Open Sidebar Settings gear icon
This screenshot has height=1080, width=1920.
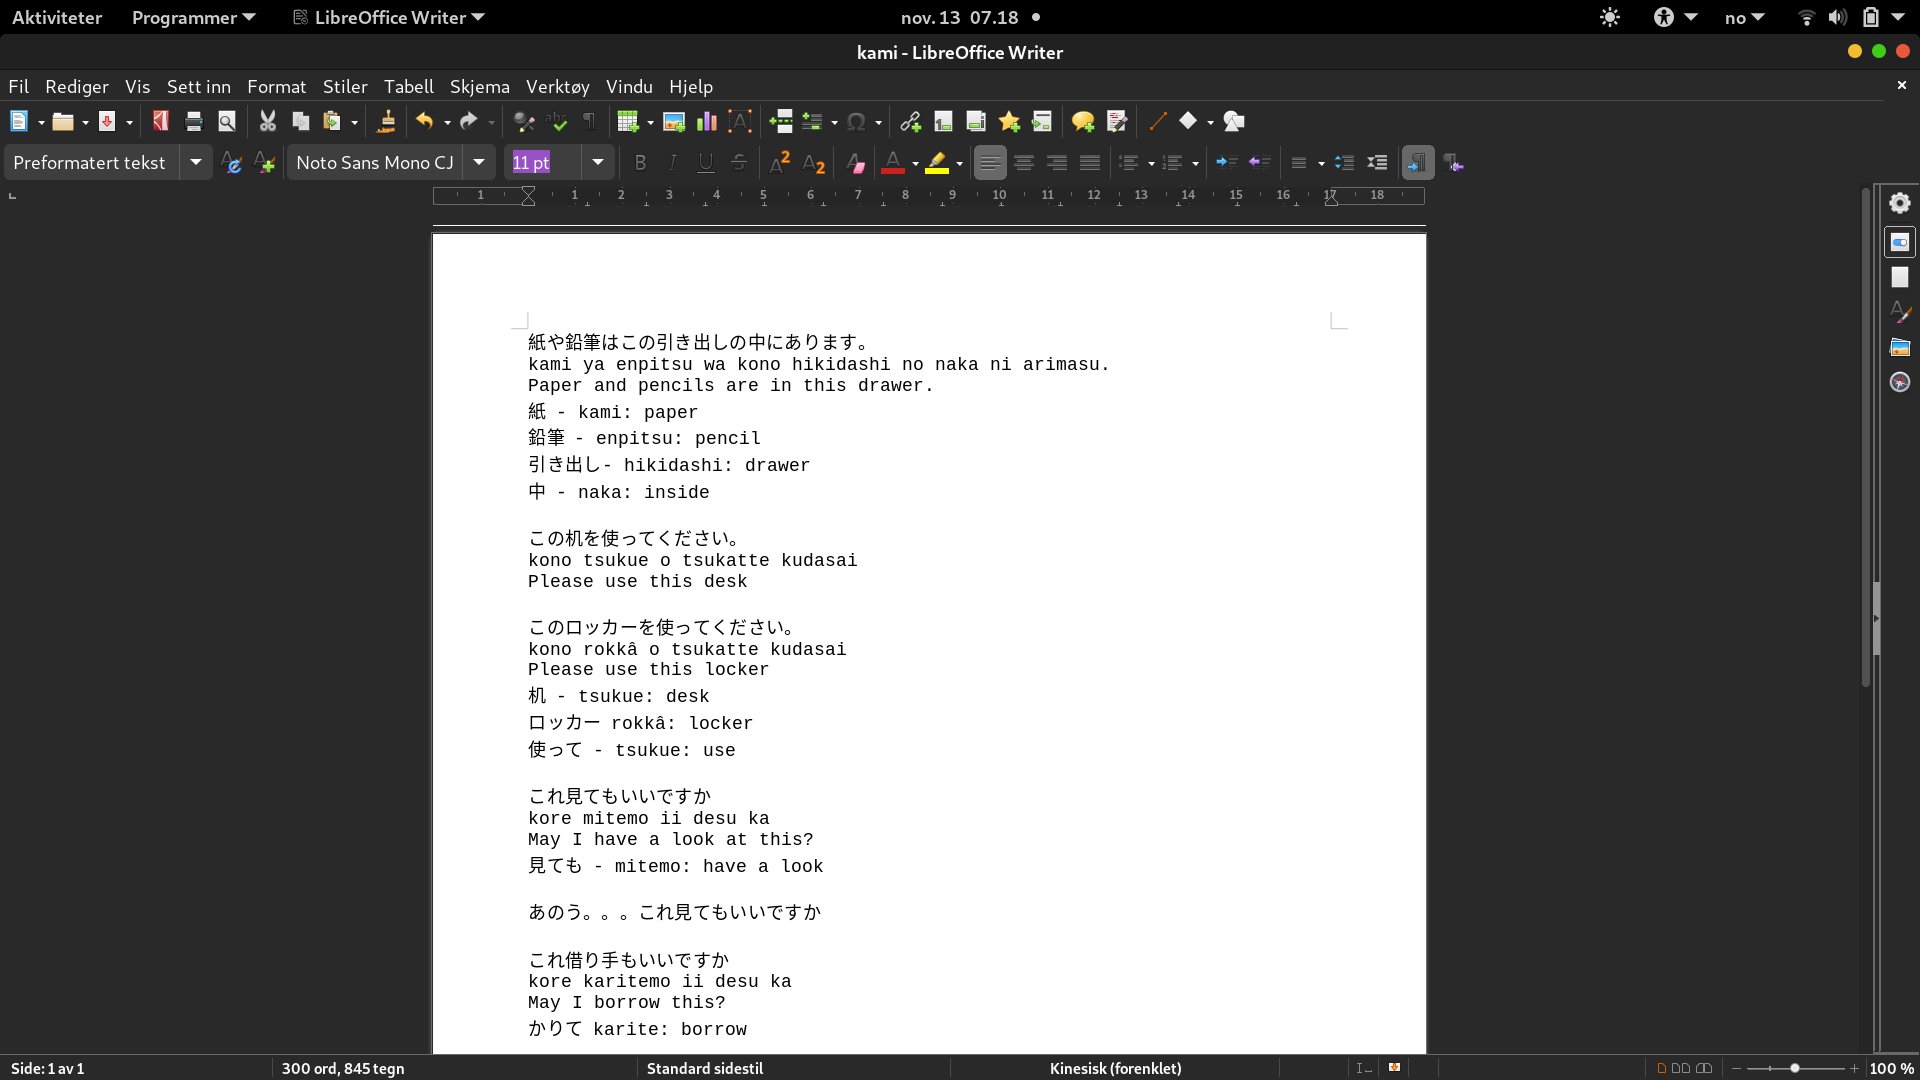[x=1900, y=203]
